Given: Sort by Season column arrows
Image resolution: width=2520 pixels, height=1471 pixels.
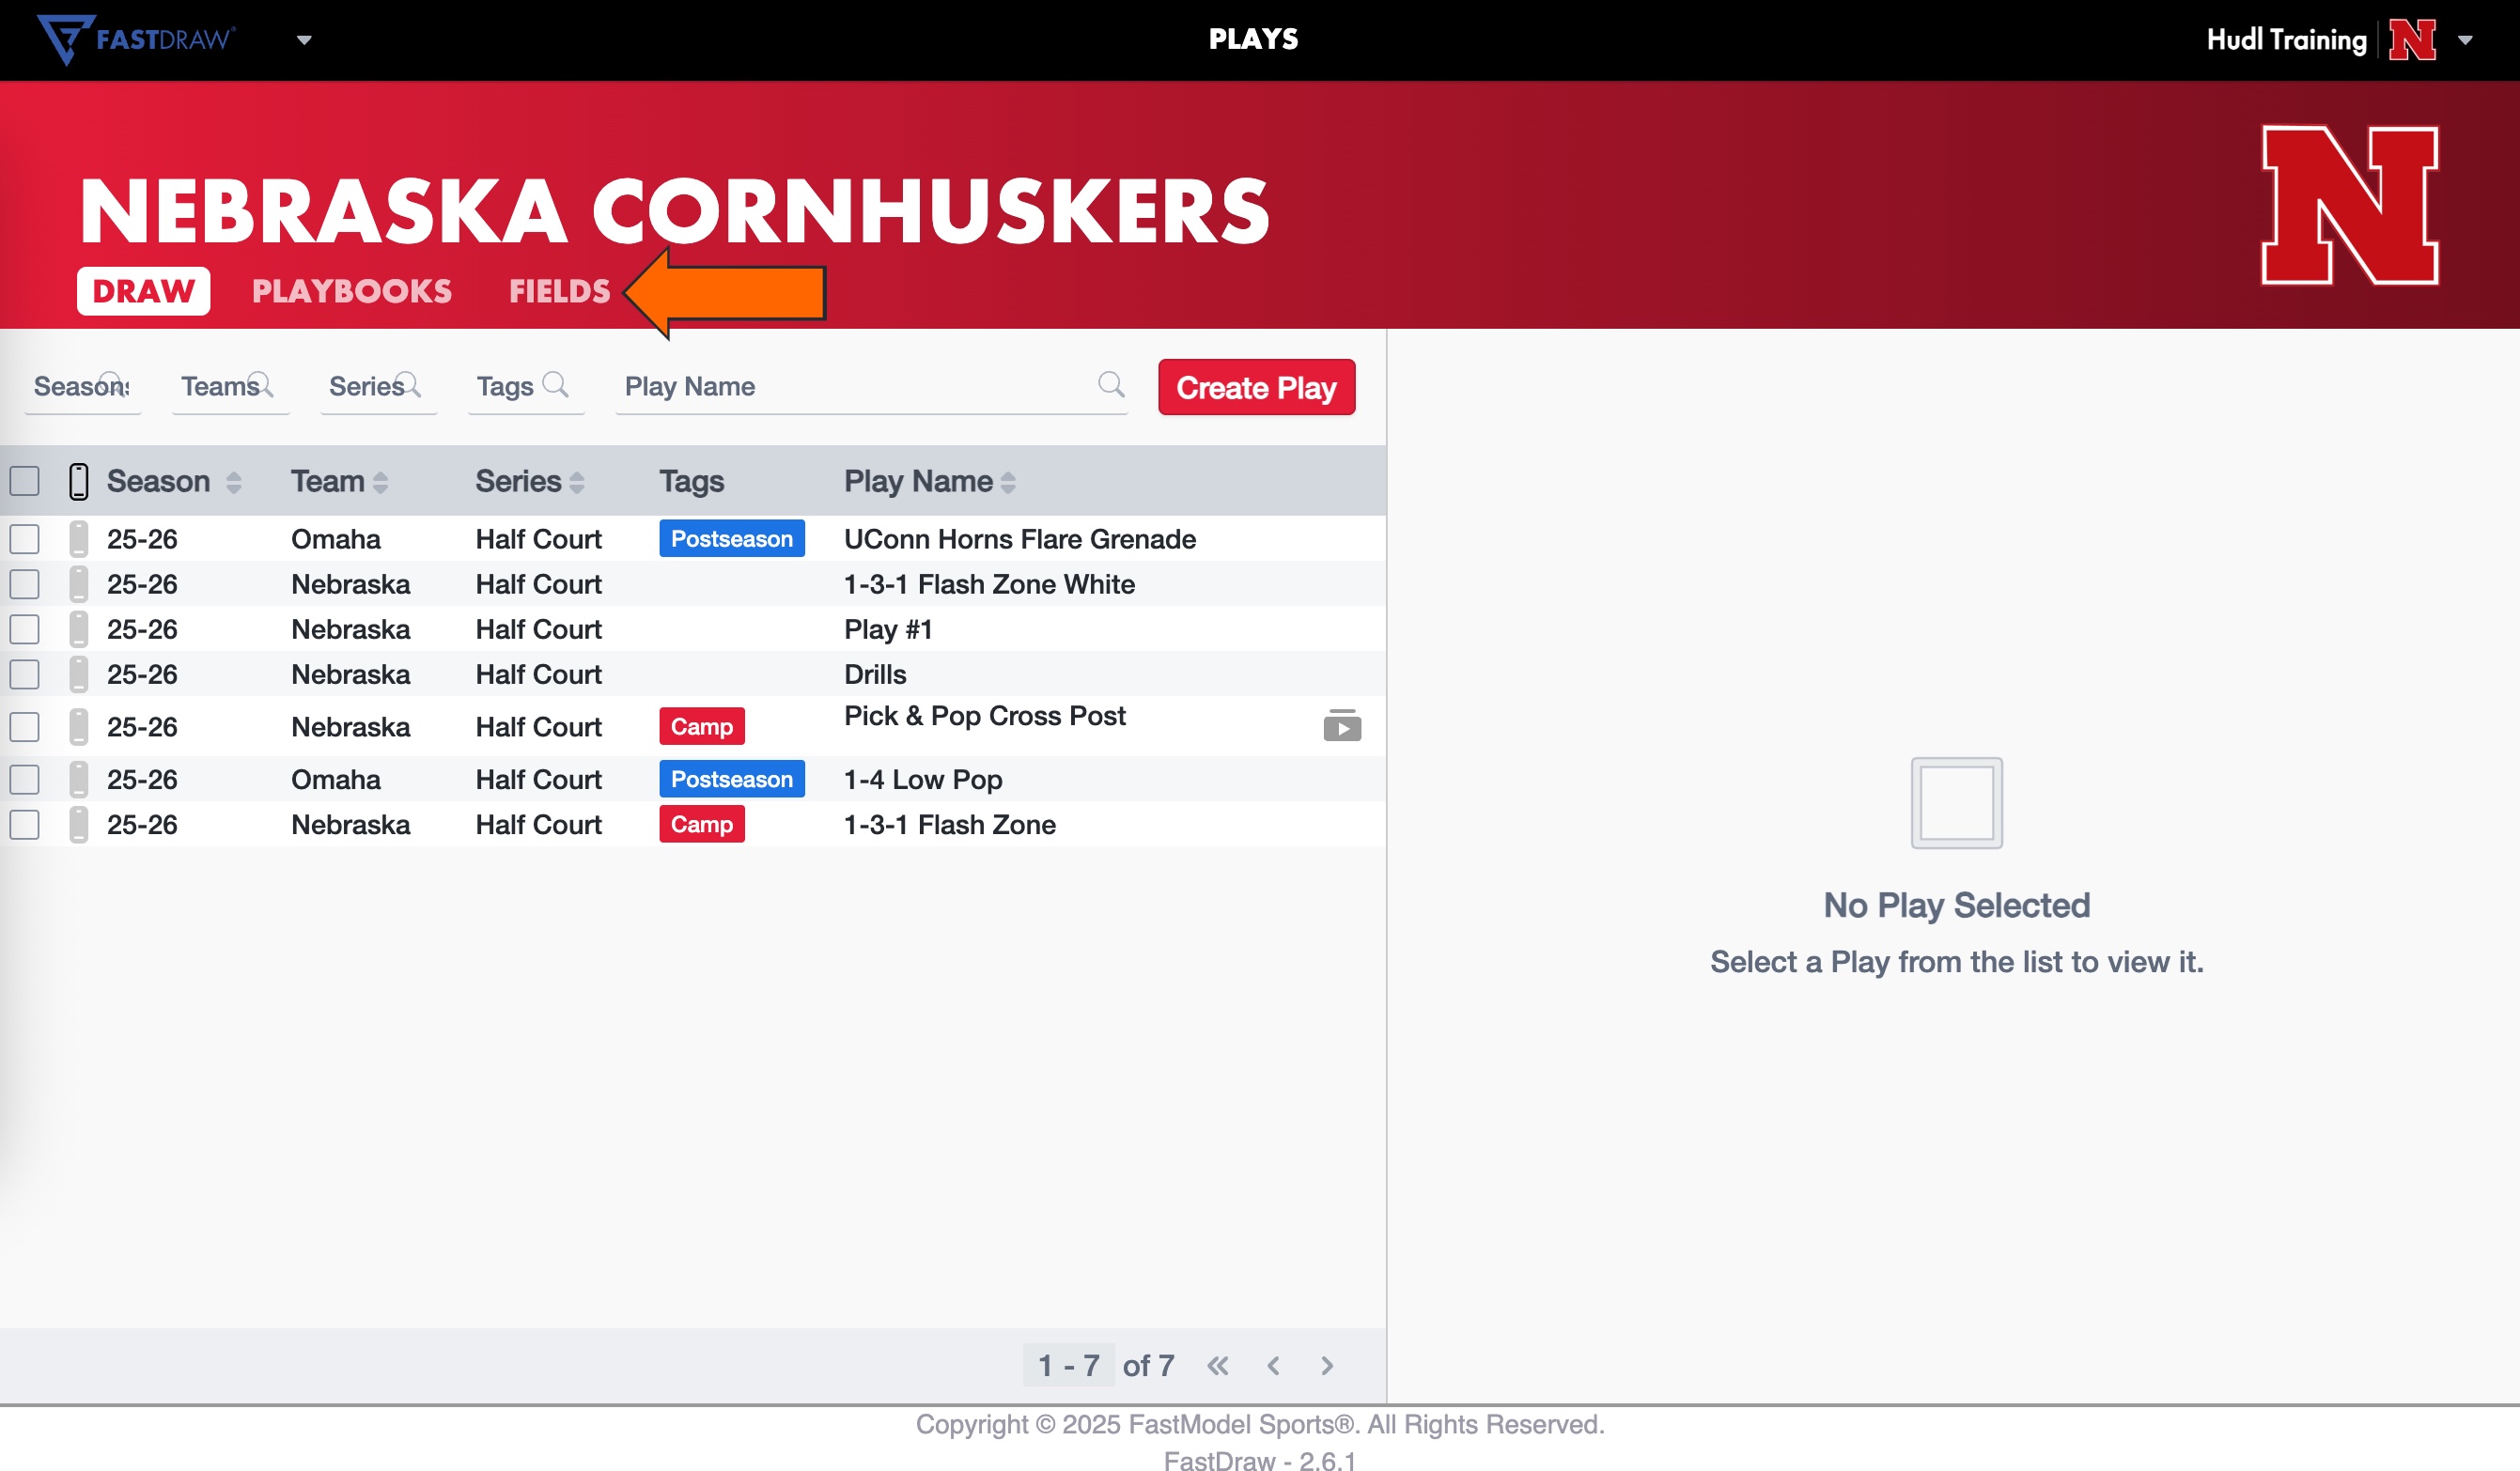Looking at the screenshot, I should click(x=233, y=482).
